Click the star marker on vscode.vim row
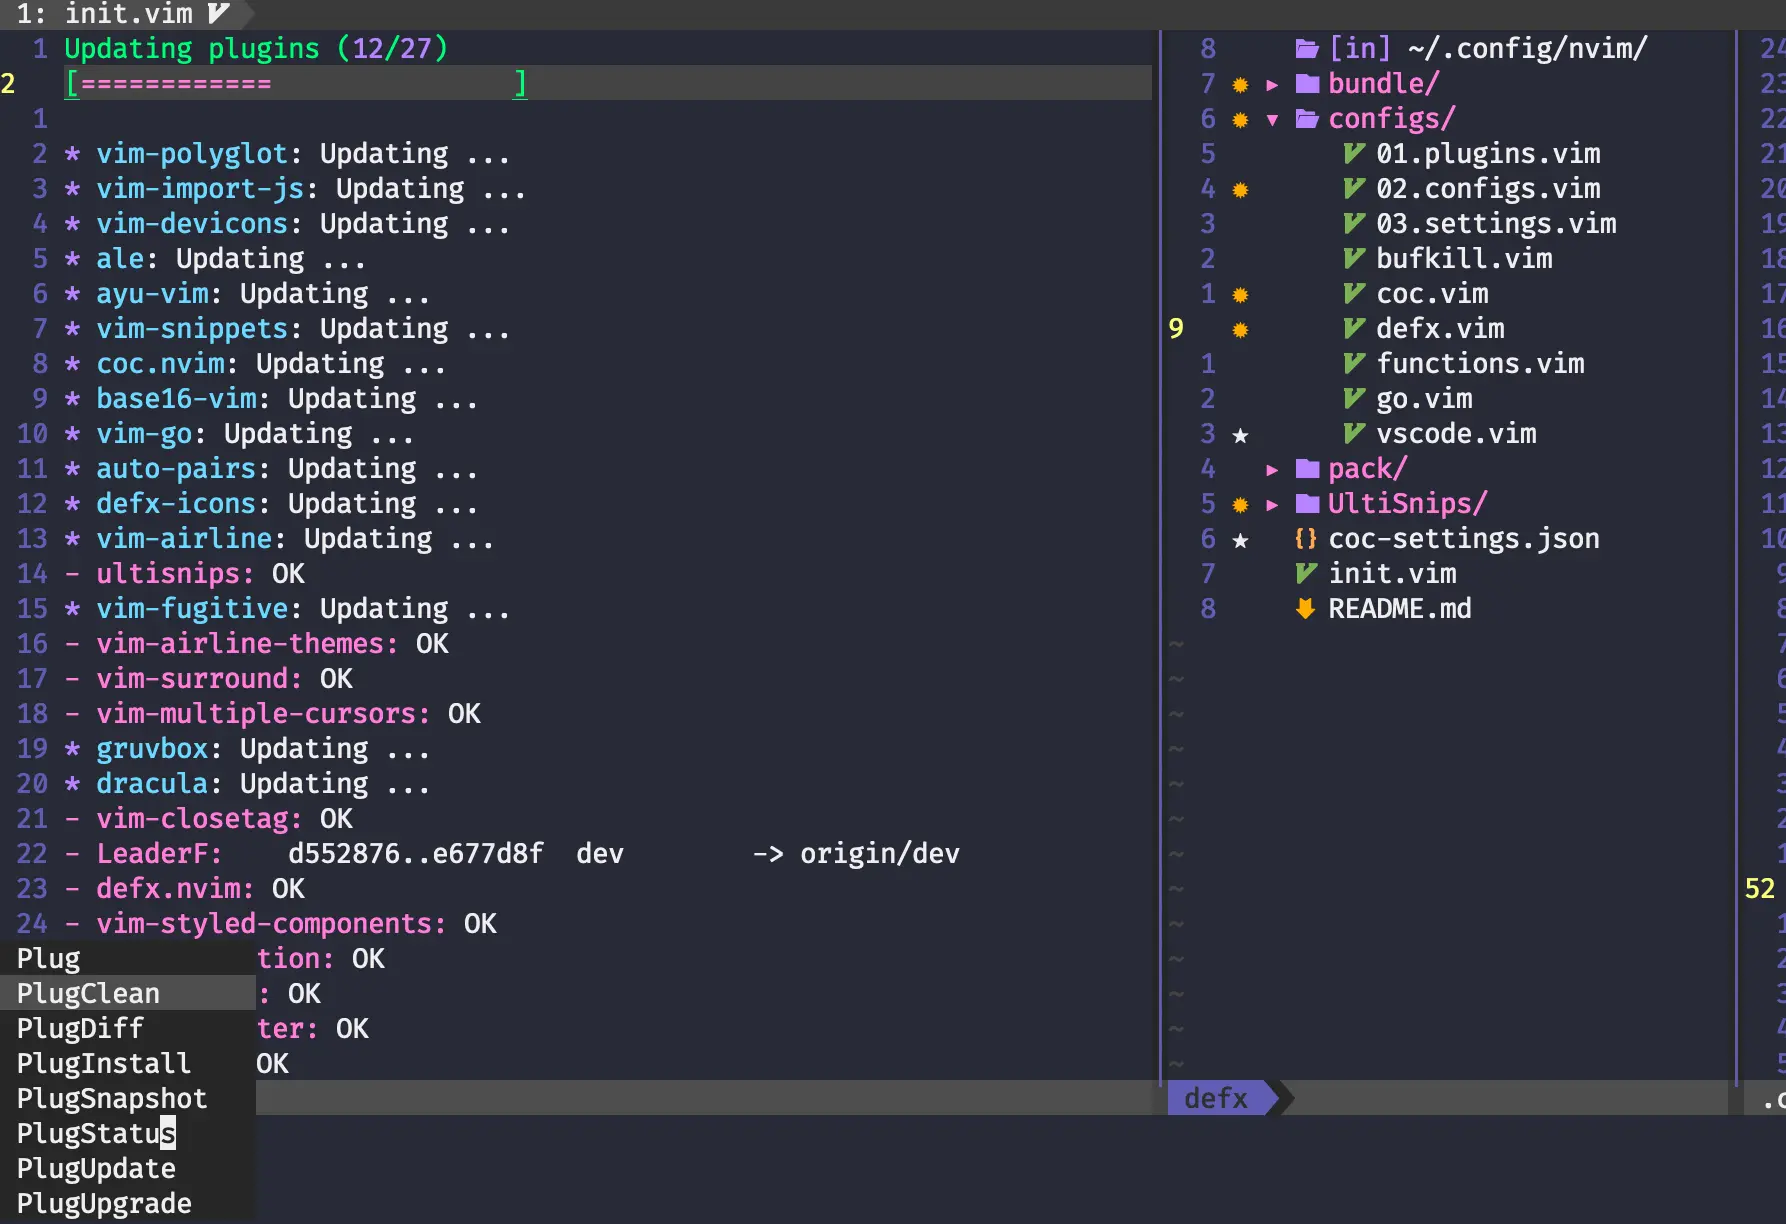The height and width of the screenshot is (1224, 1786). click(1240, 435)
